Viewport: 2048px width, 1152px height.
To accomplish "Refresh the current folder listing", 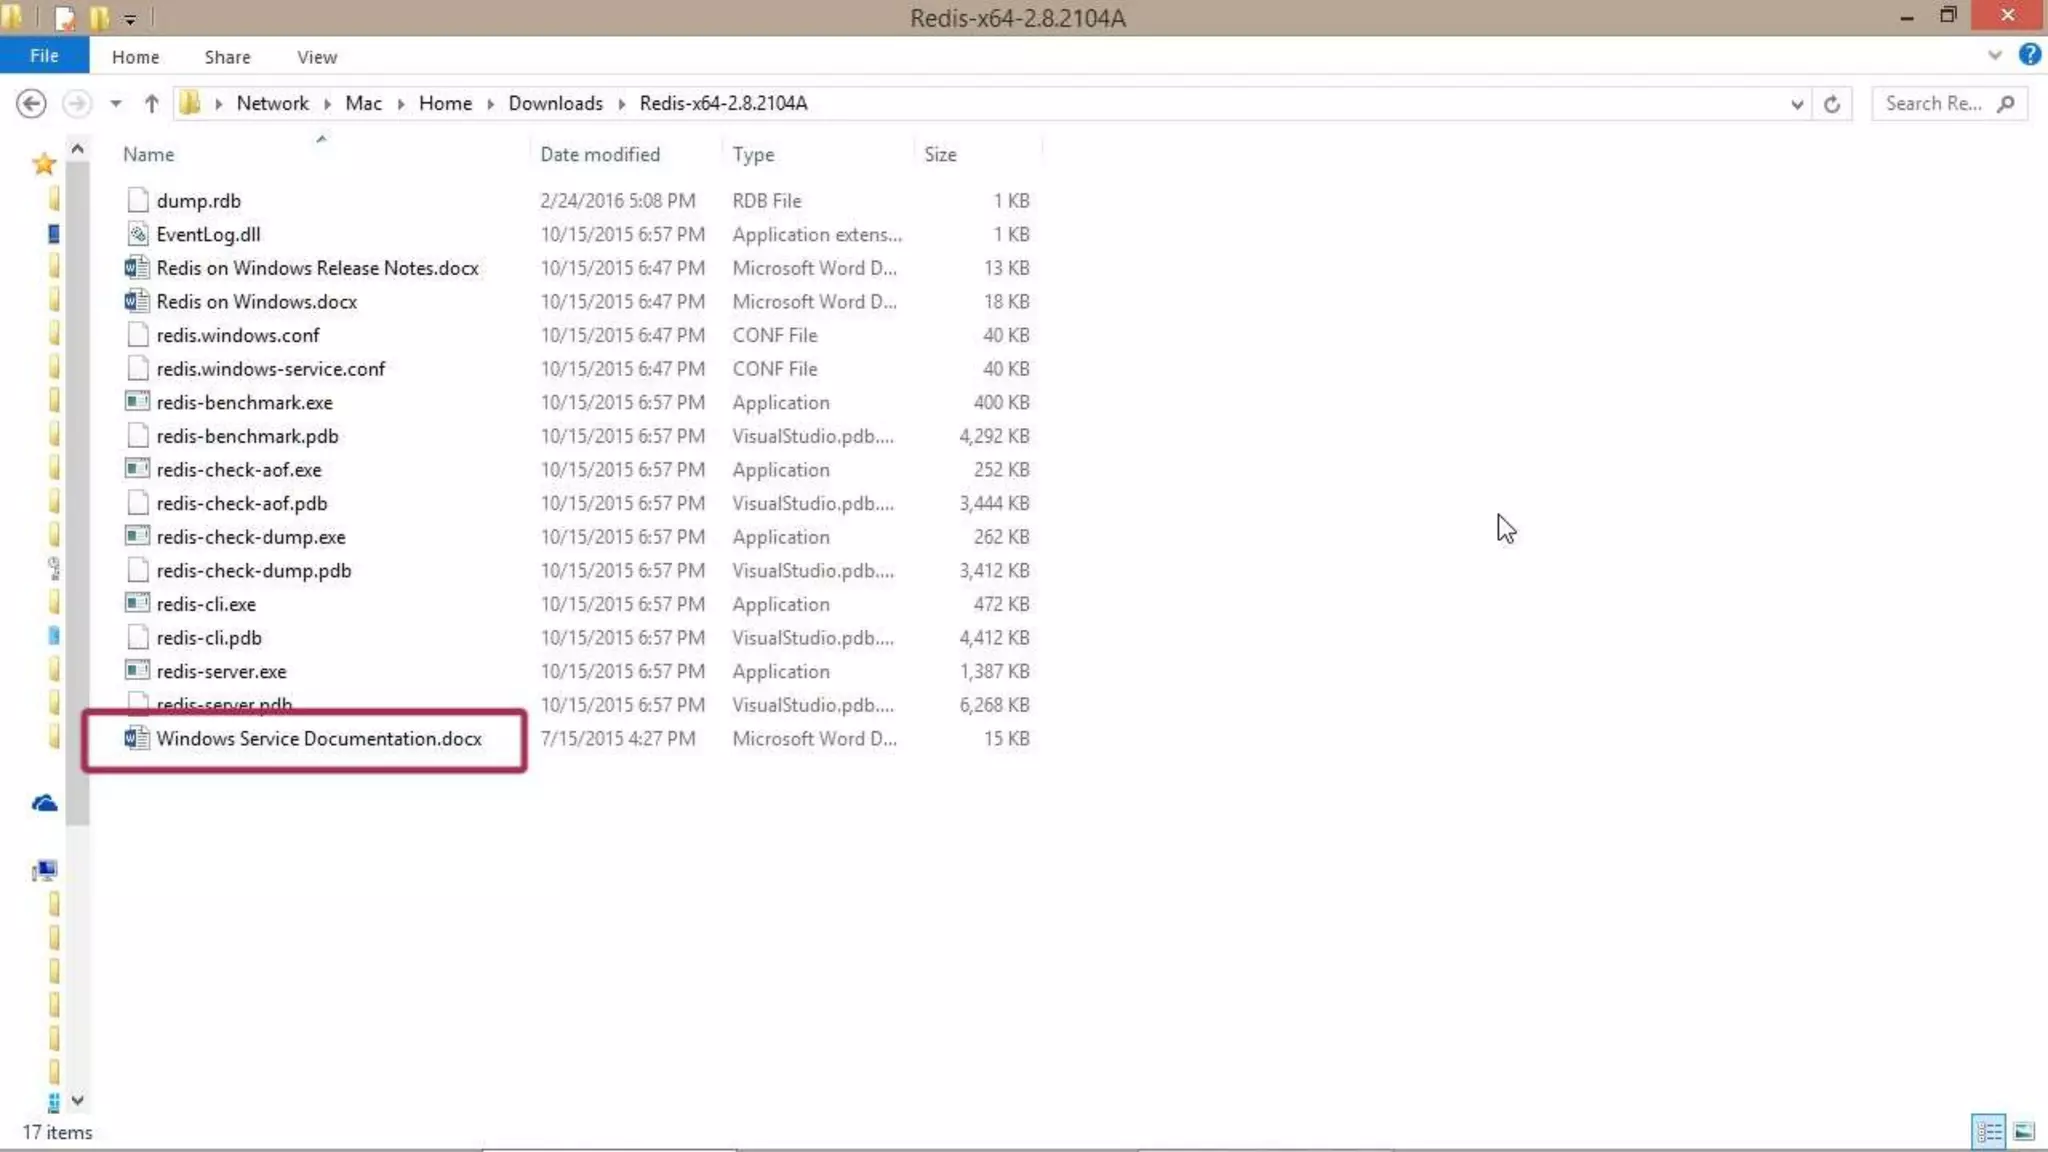I will pyautogui.click(x=1831, y=103).
